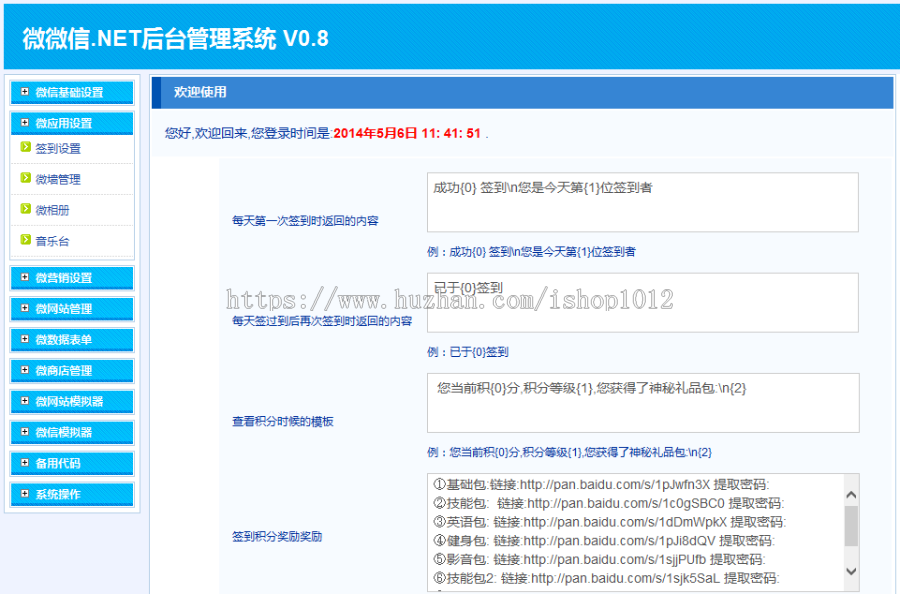Select the green icon next to 音乐台

tap(24, 240)
